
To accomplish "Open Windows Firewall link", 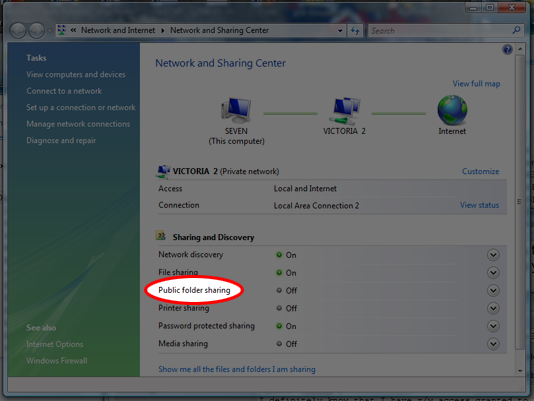I will point(57,361).
